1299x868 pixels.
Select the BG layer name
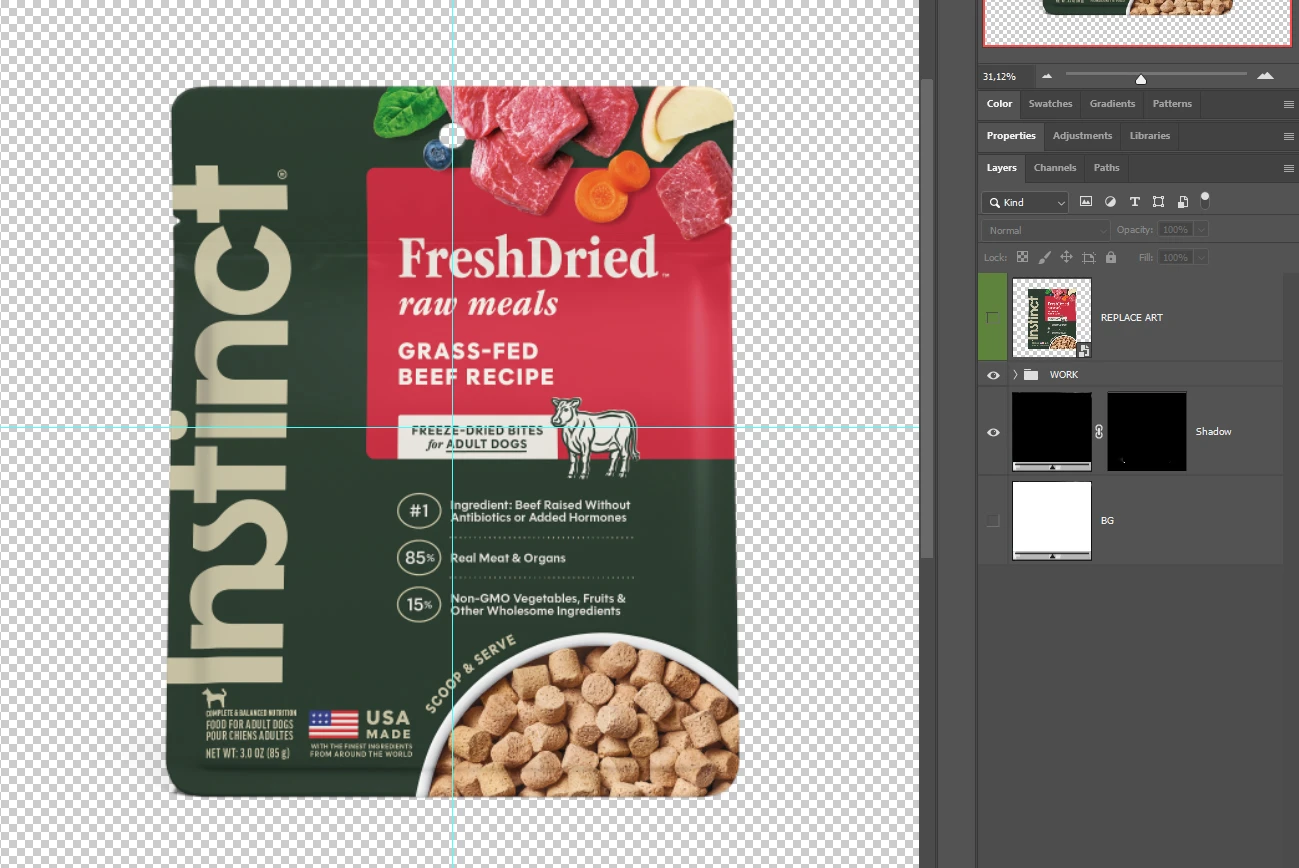click(x=1107, y=521)
